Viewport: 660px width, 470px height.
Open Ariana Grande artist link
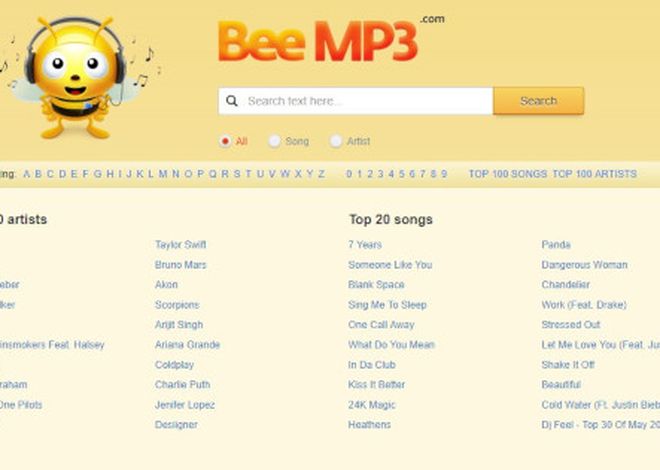click(x=187, y=345)
